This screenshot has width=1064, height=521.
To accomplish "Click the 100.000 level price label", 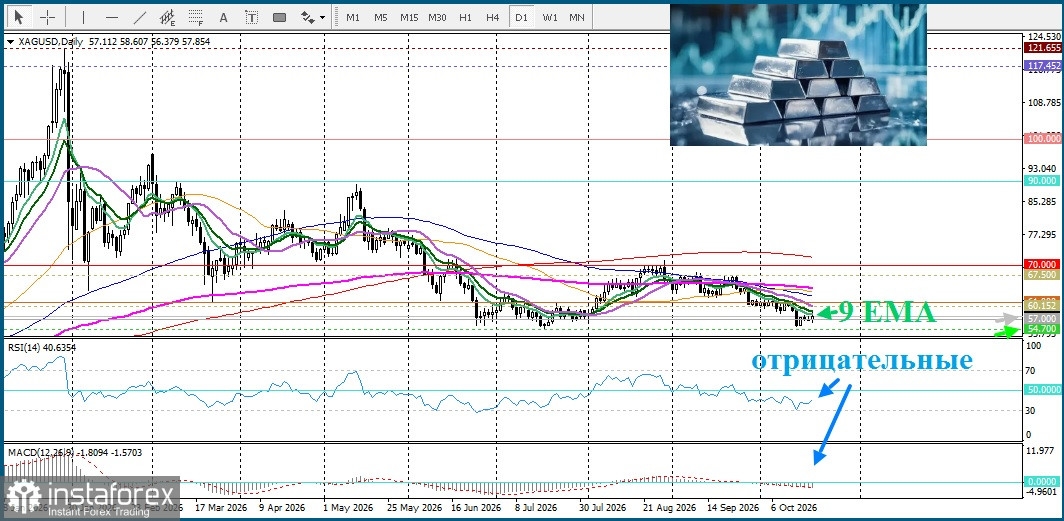I will pos(1044,138).
